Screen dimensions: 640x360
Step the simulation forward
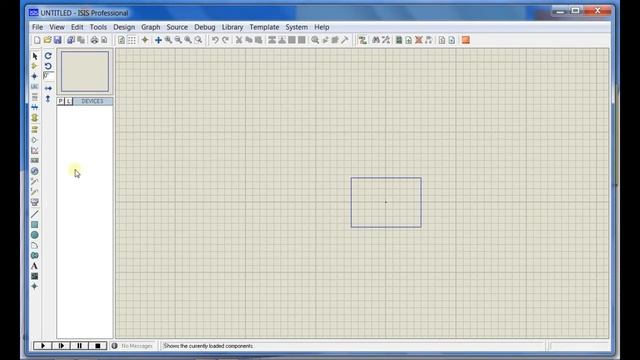(61, 346)
